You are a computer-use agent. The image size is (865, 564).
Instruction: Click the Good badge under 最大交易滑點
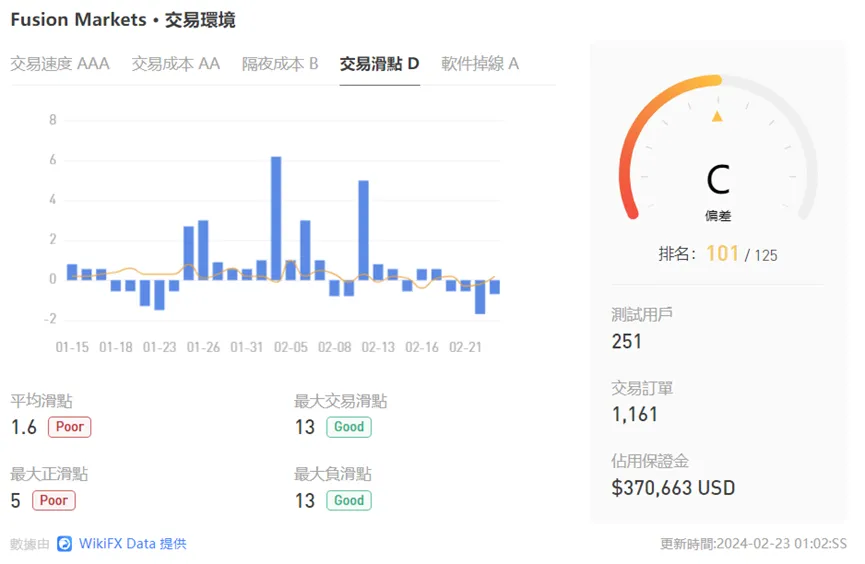coord(349,427)
